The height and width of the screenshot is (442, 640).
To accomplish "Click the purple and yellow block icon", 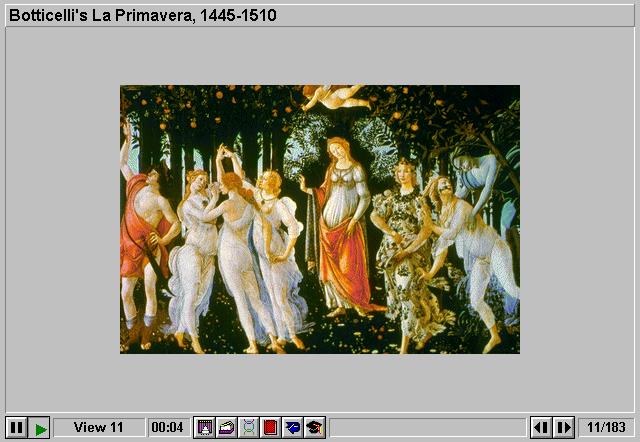I will click(227, 427).
